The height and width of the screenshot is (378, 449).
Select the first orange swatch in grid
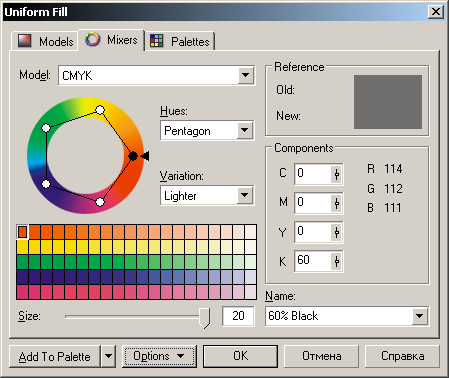click(22, 232)
